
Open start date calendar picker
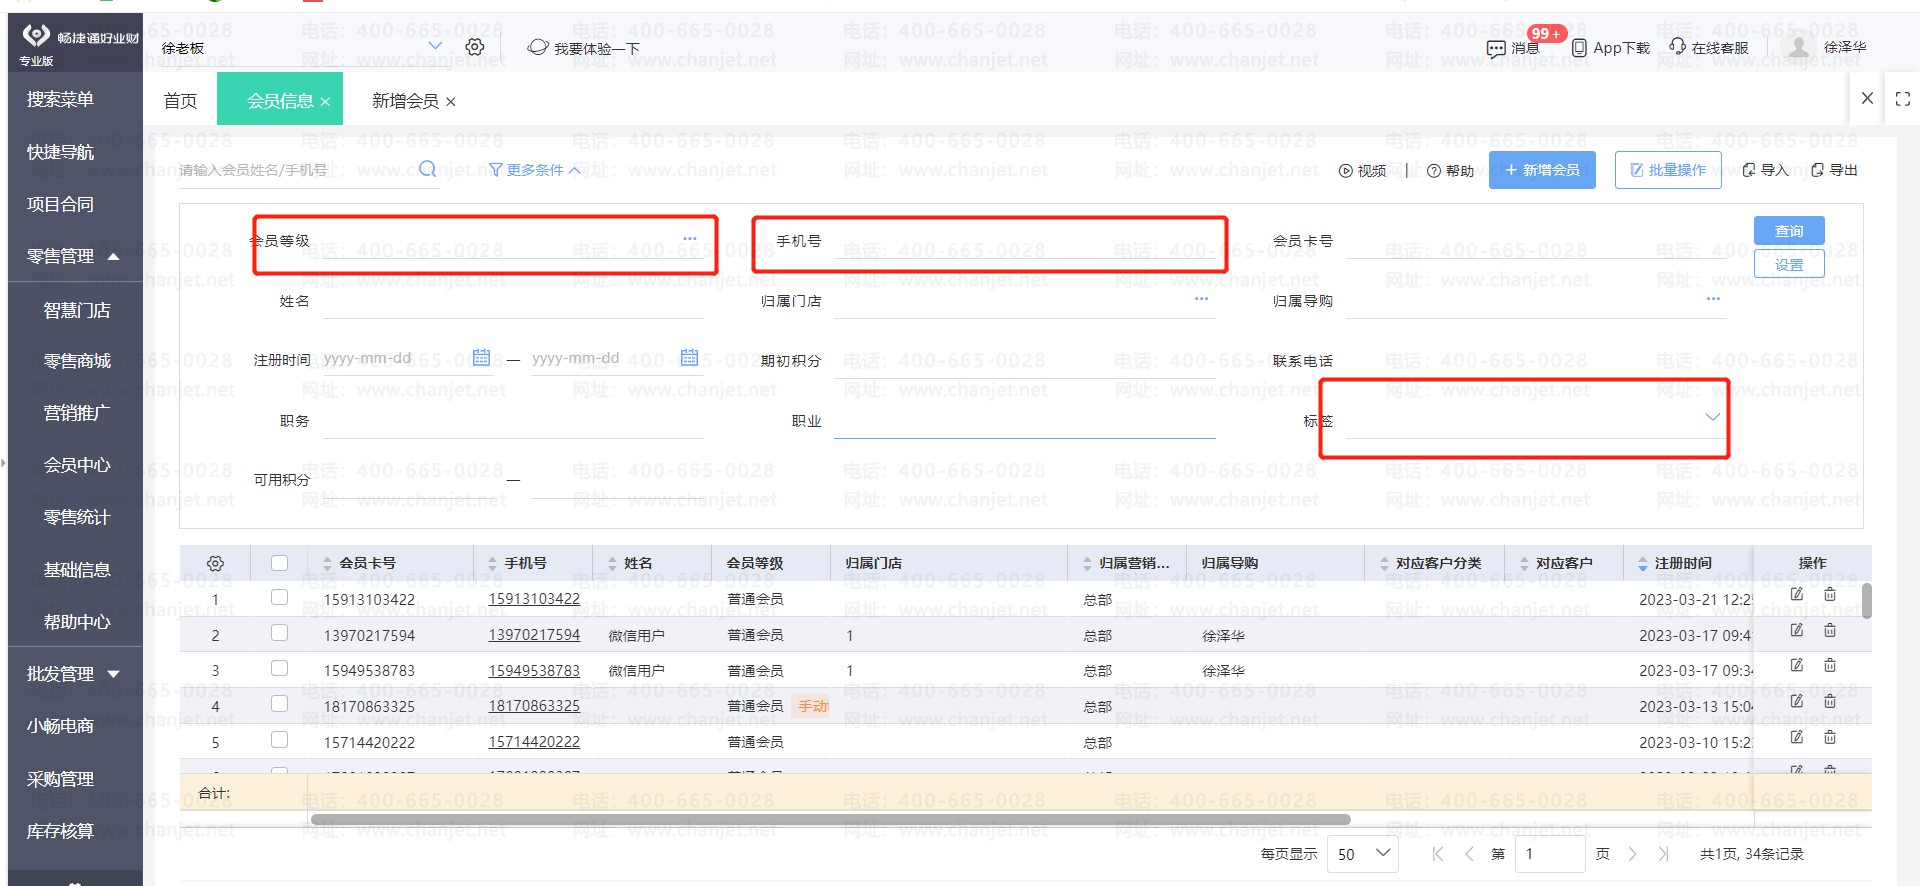click(x=481, y=357)
